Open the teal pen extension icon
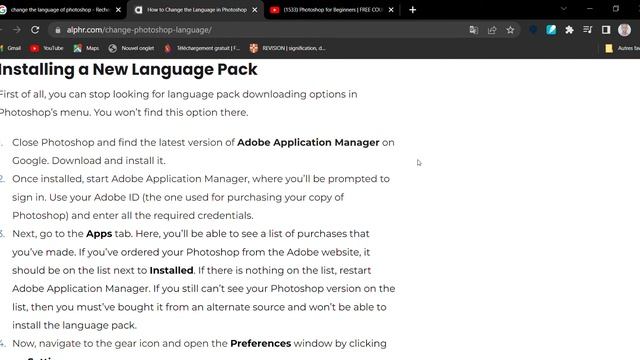This screenshot has height=360, width=640. pos(551,29)
